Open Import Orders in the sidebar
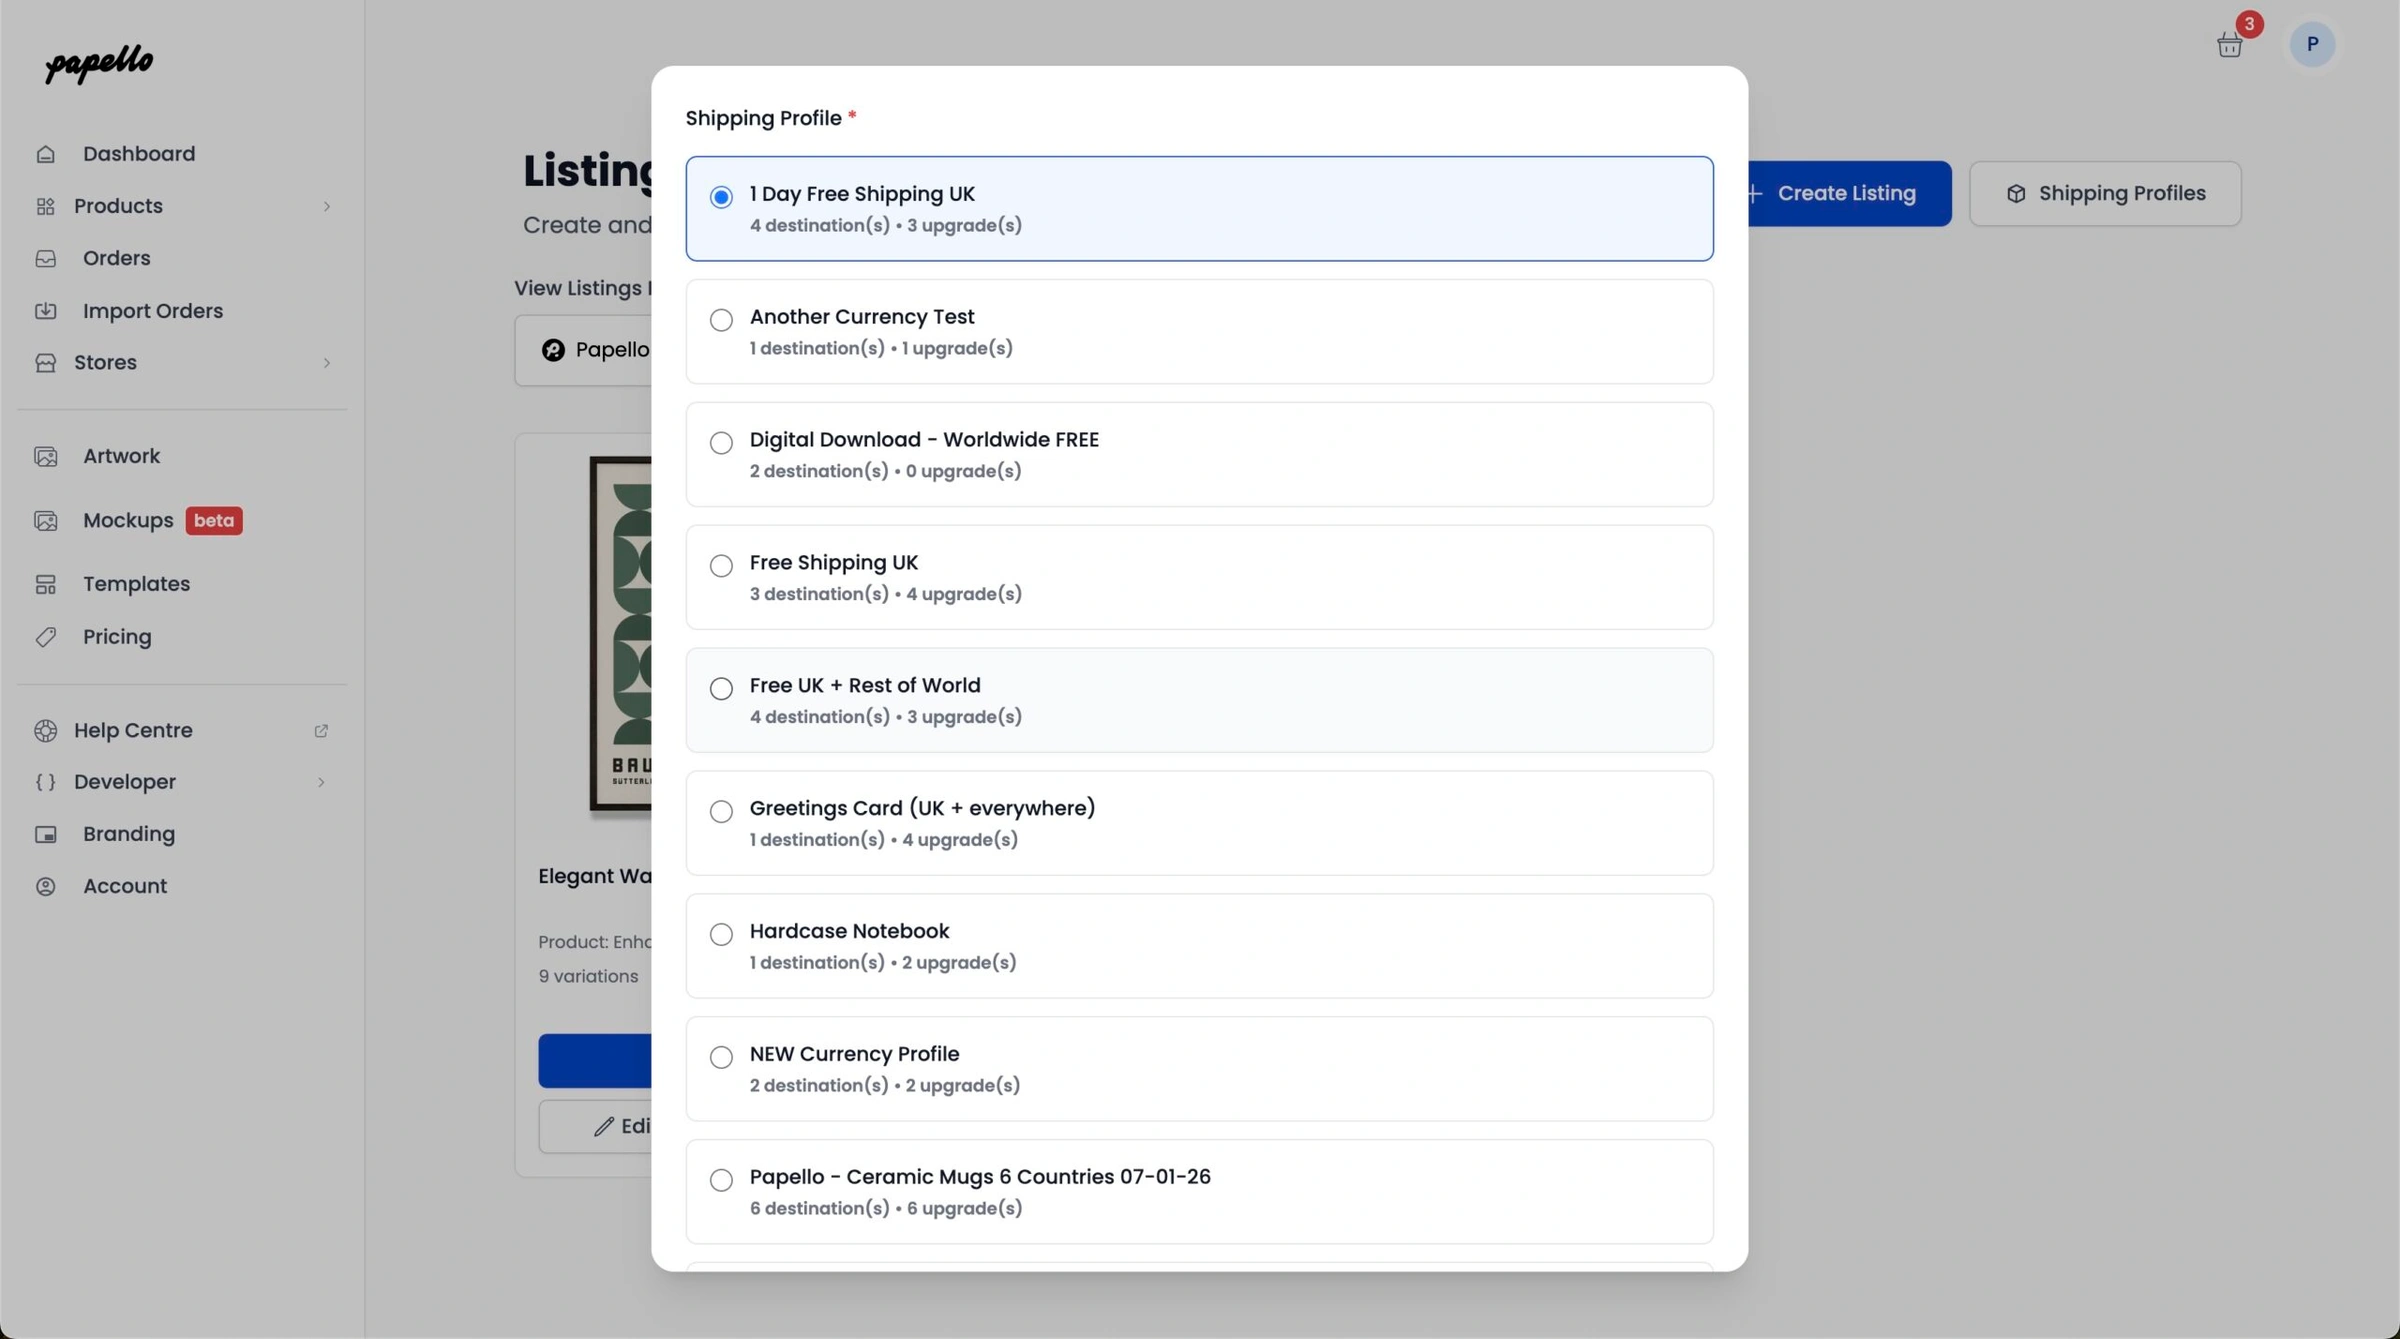Screen dimensions: 2400x1339 click(x=152, y=310)
